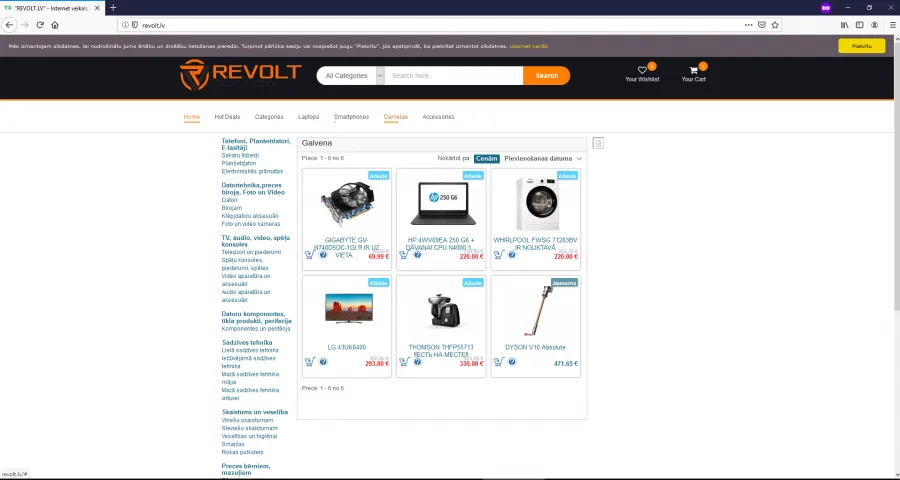The height and width of the screenshot is (480, 900).
Task: Open page actions three-dot menu
Action: [748, 25]
